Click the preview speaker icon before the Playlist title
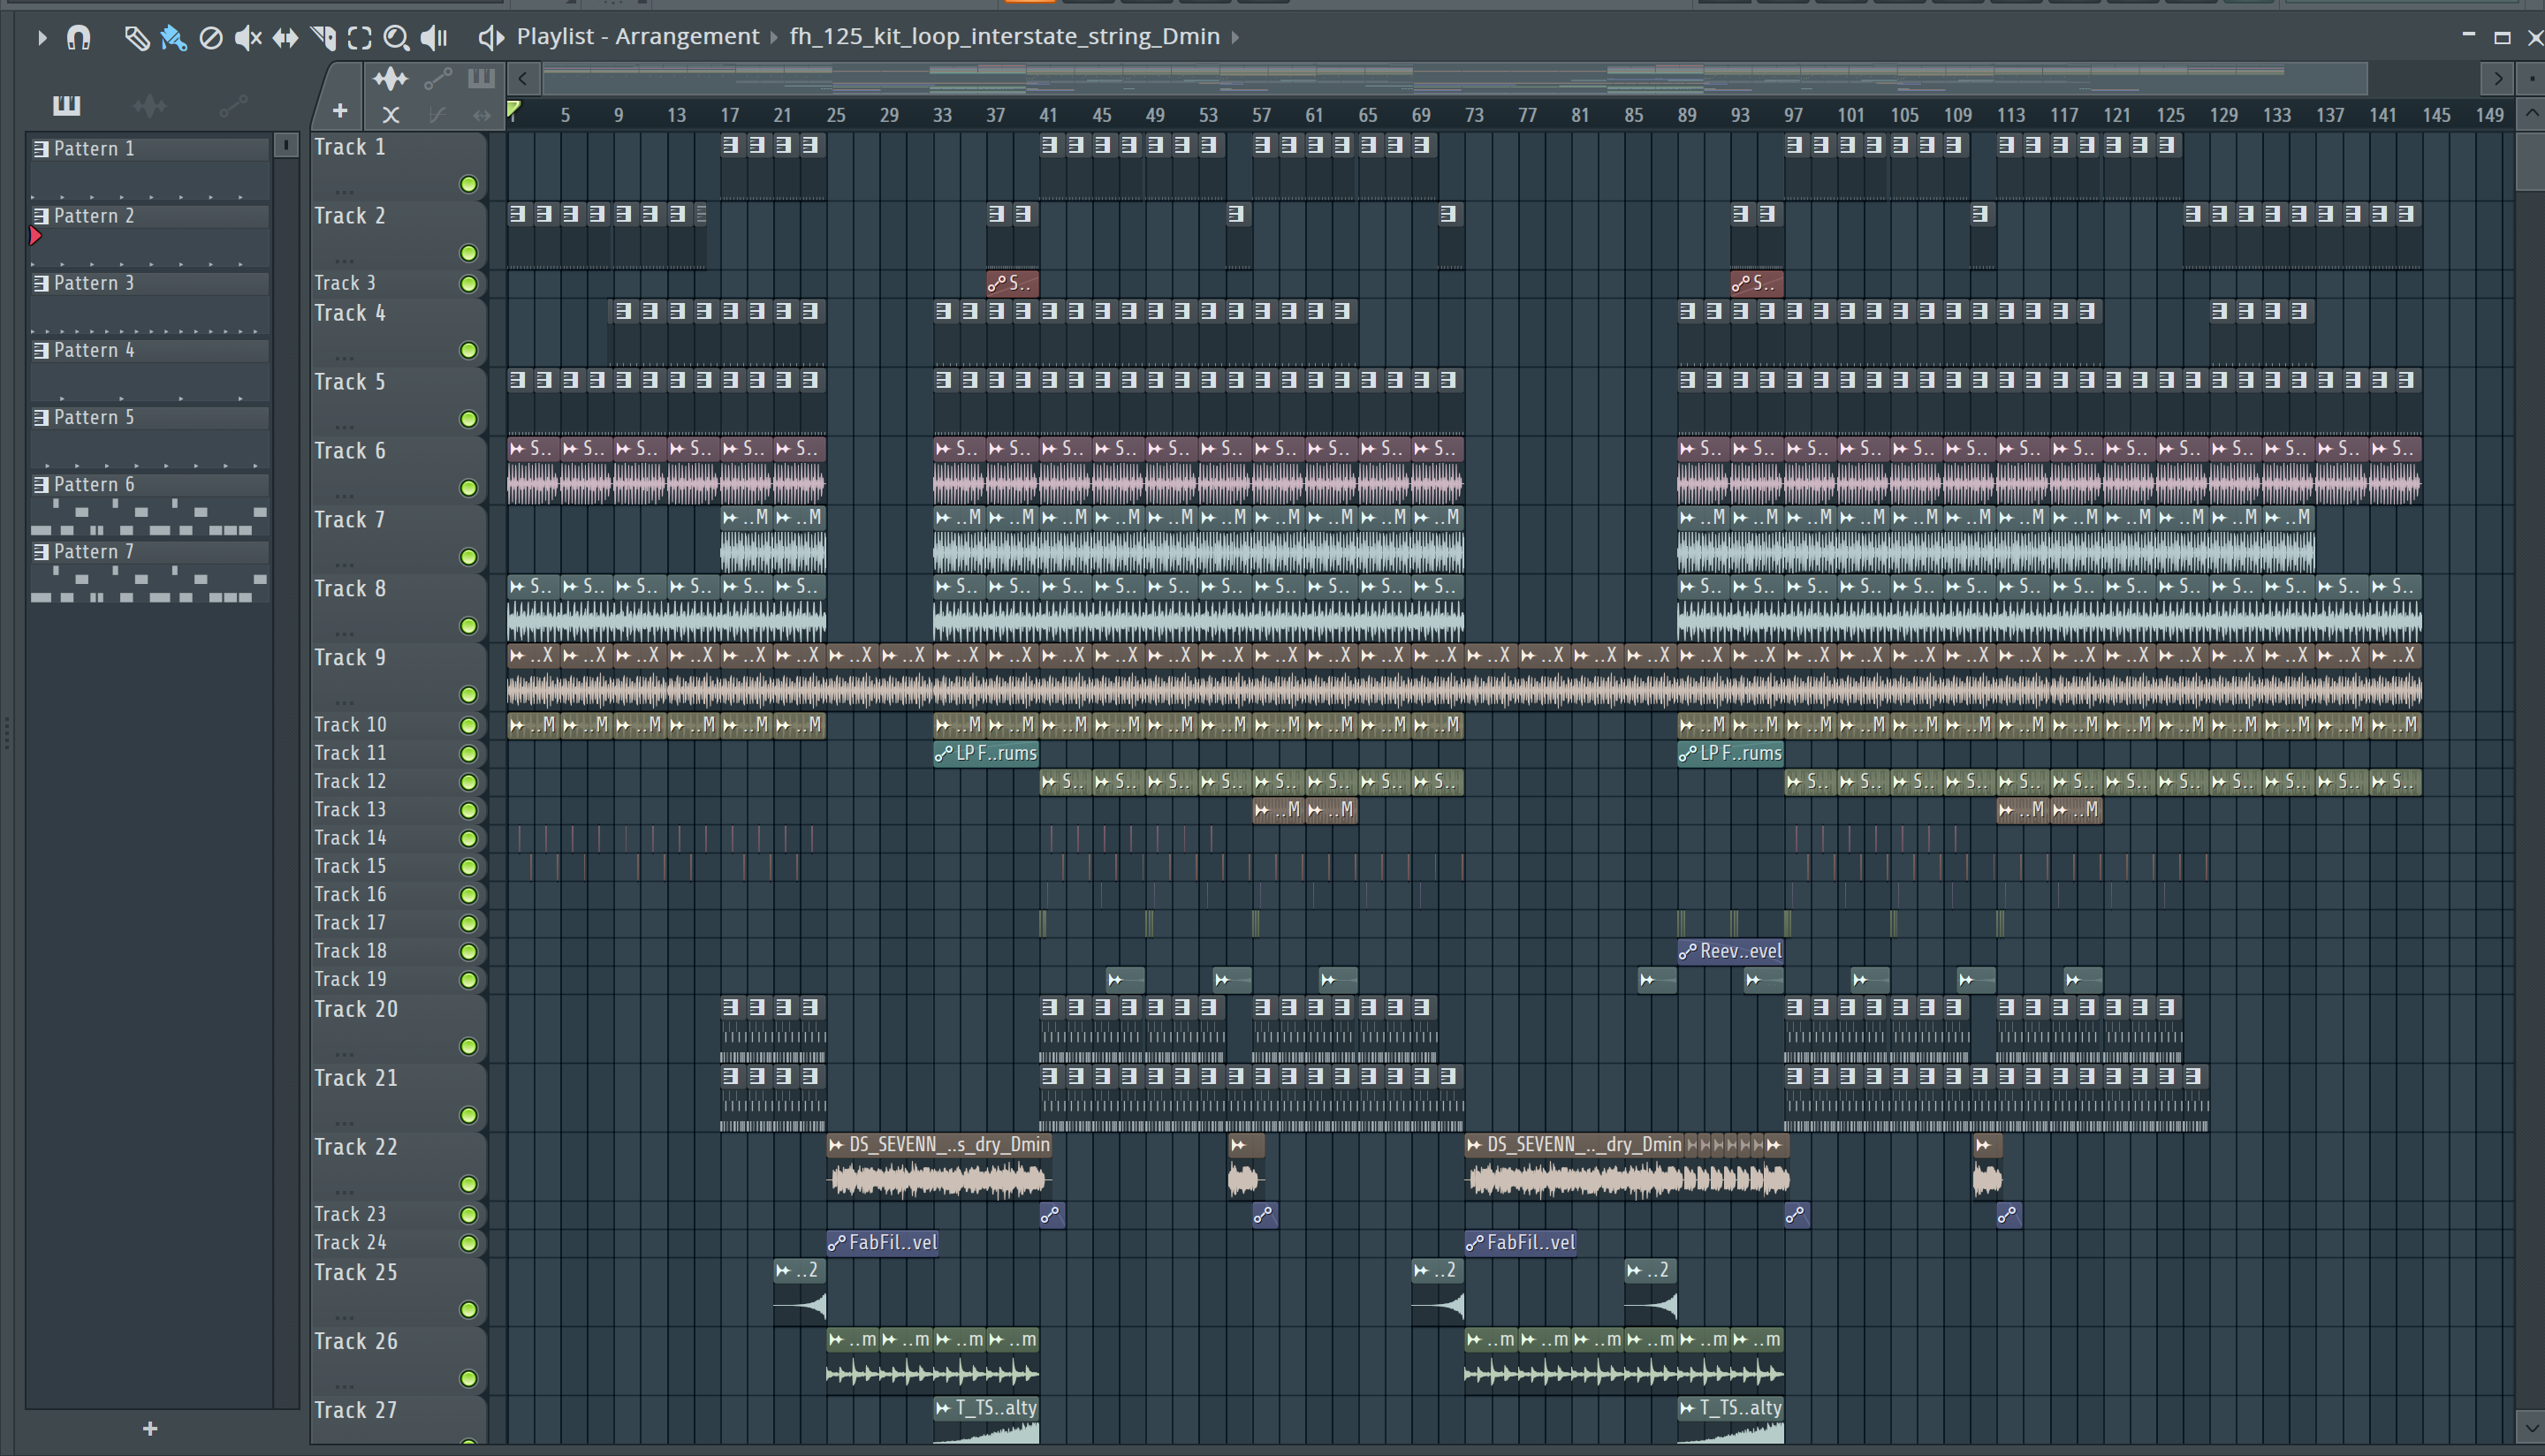This screenshot has width=2545, height=1456. (x=490, y=37)
